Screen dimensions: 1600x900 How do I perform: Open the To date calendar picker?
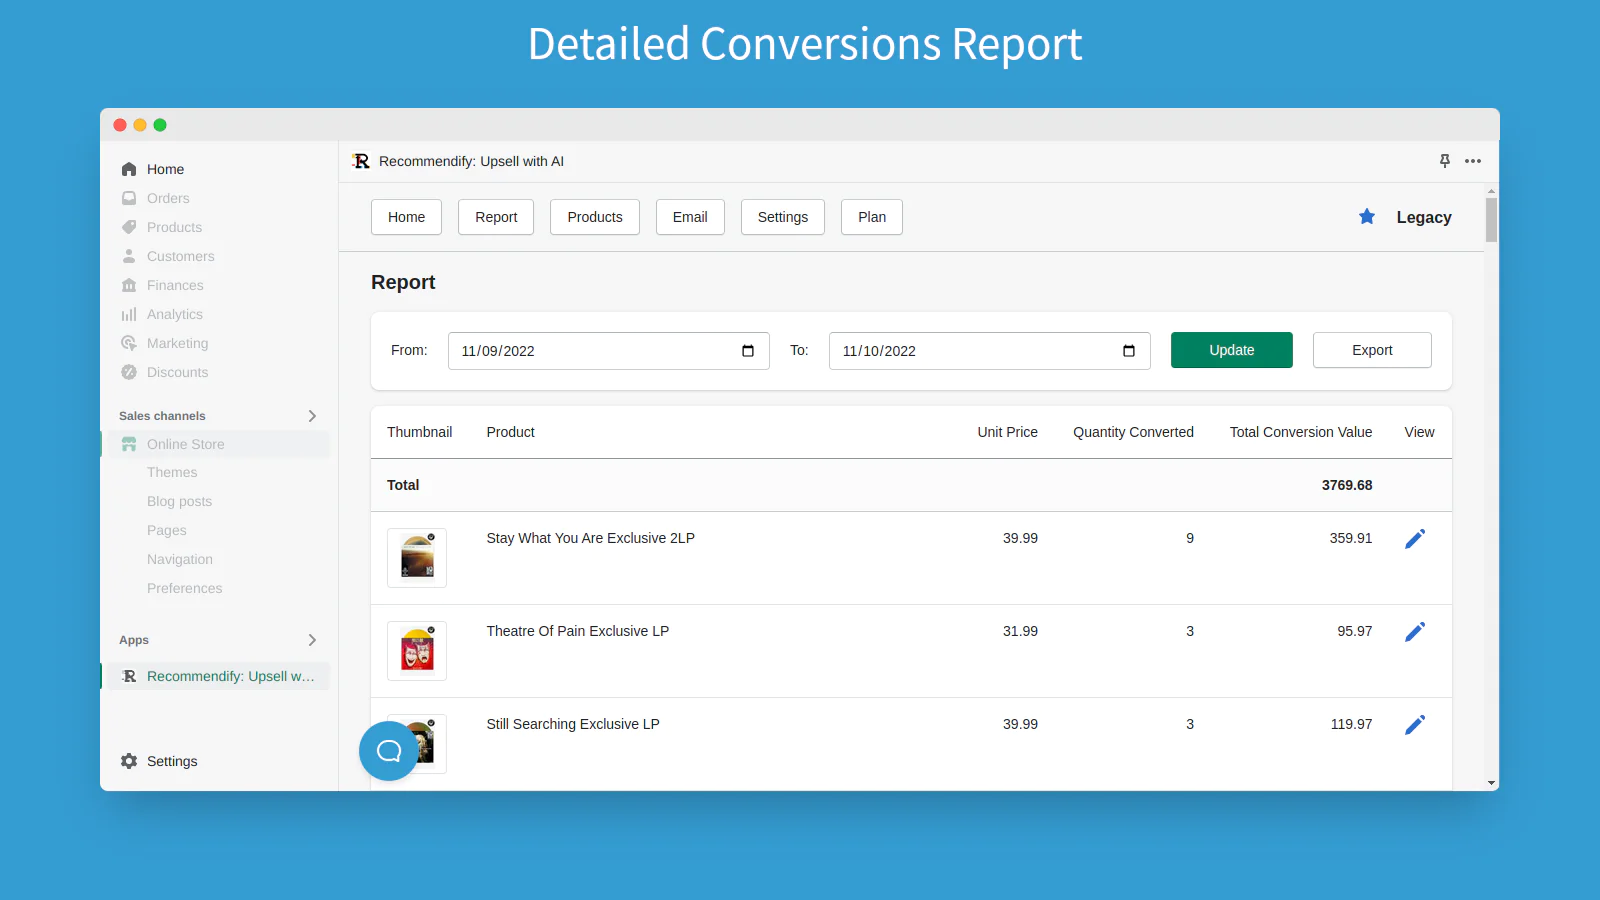[x=1129, y=351]
